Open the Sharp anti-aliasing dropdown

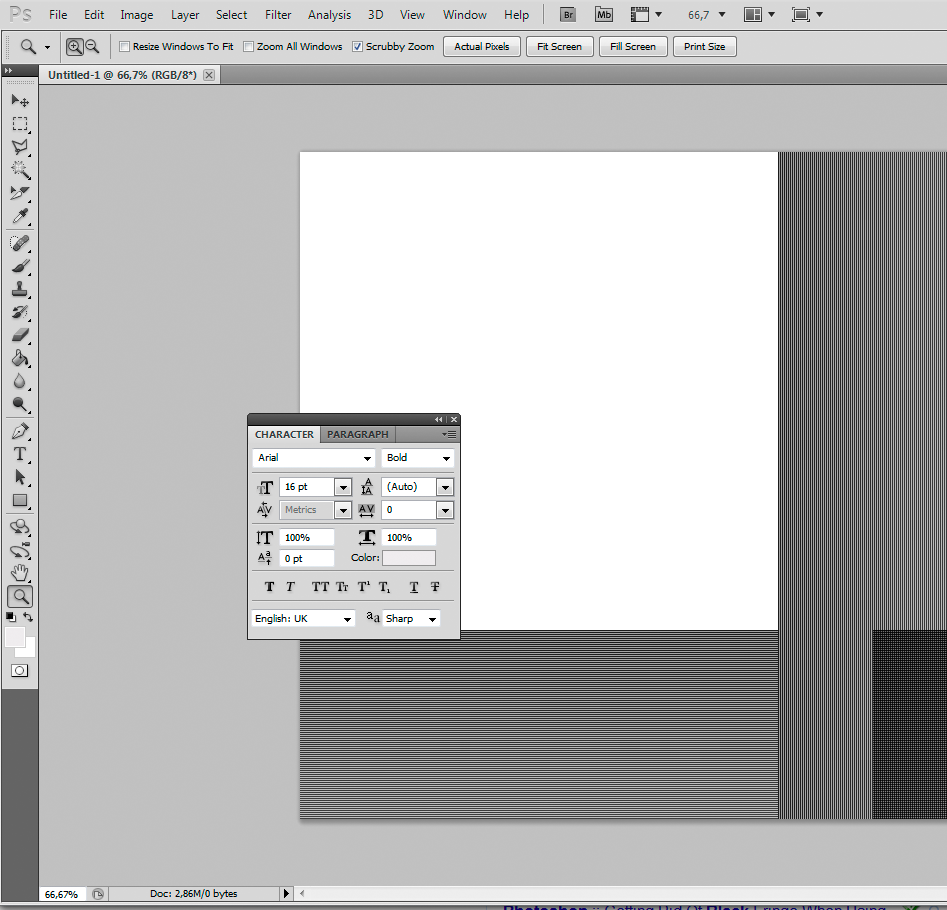(432, 619)
